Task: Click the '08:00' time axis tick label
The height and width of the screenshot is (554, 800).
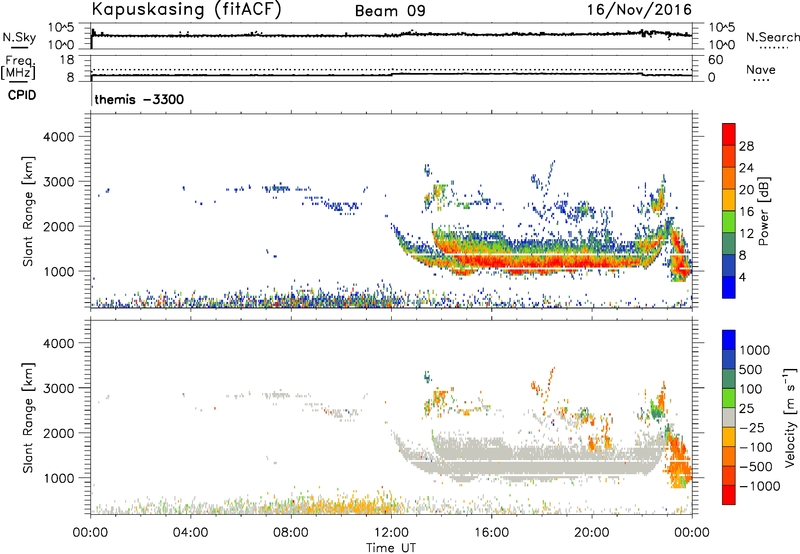Action: click(291, 533)
